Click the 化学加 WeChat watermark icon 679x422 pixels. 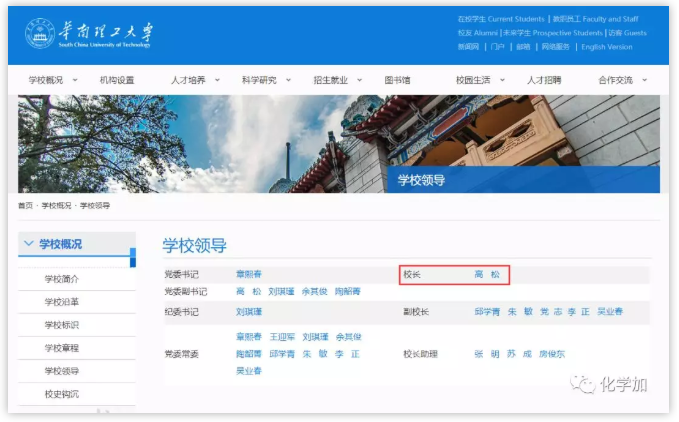pos(583,384)
